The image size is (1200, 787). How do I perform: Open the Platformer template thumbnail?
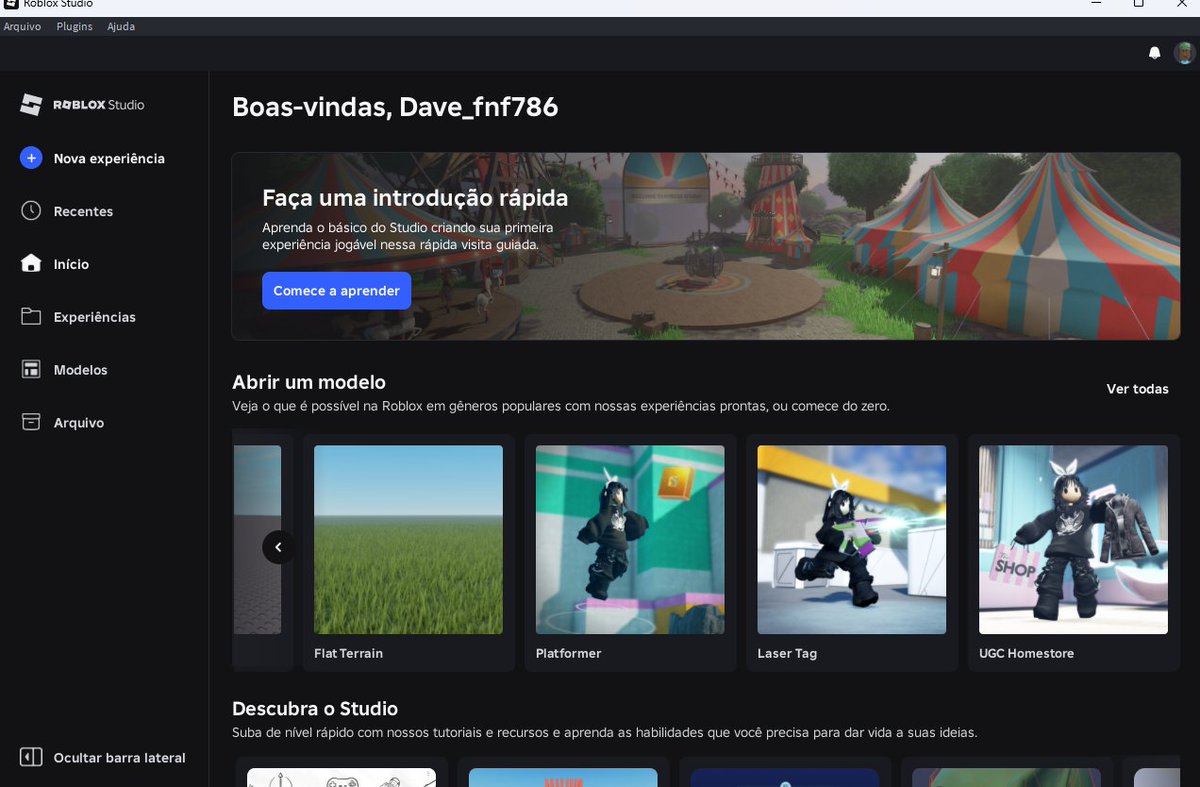coord(630,539)
